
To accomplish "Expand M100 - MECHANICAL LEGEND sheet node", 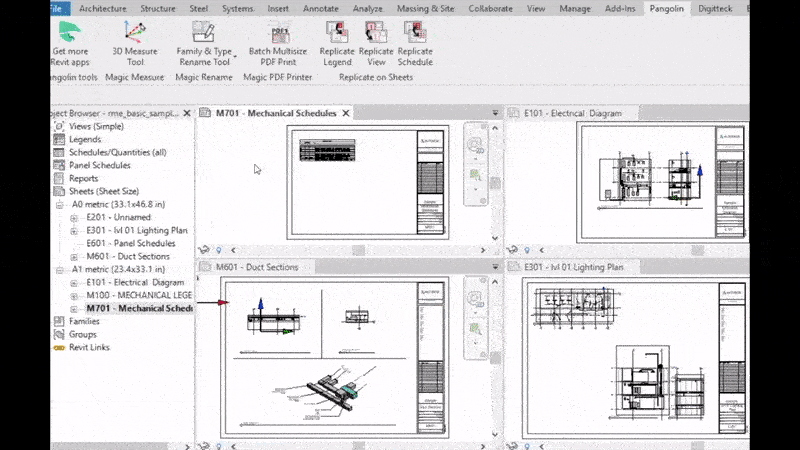I will point(74,295).
